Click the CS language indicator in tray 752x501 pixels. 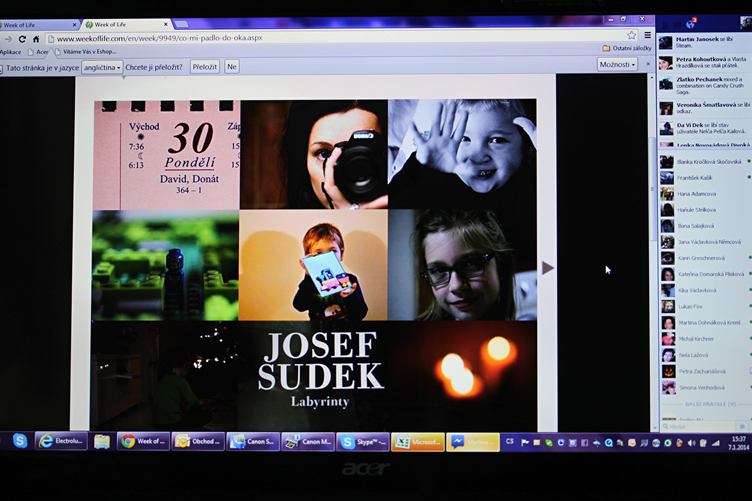coord(510,442)
